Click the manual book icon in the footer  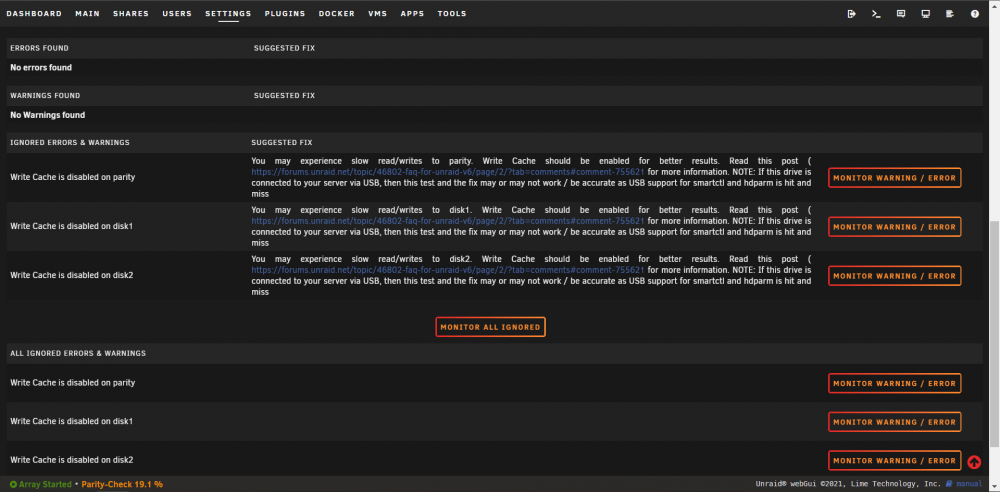949,484
